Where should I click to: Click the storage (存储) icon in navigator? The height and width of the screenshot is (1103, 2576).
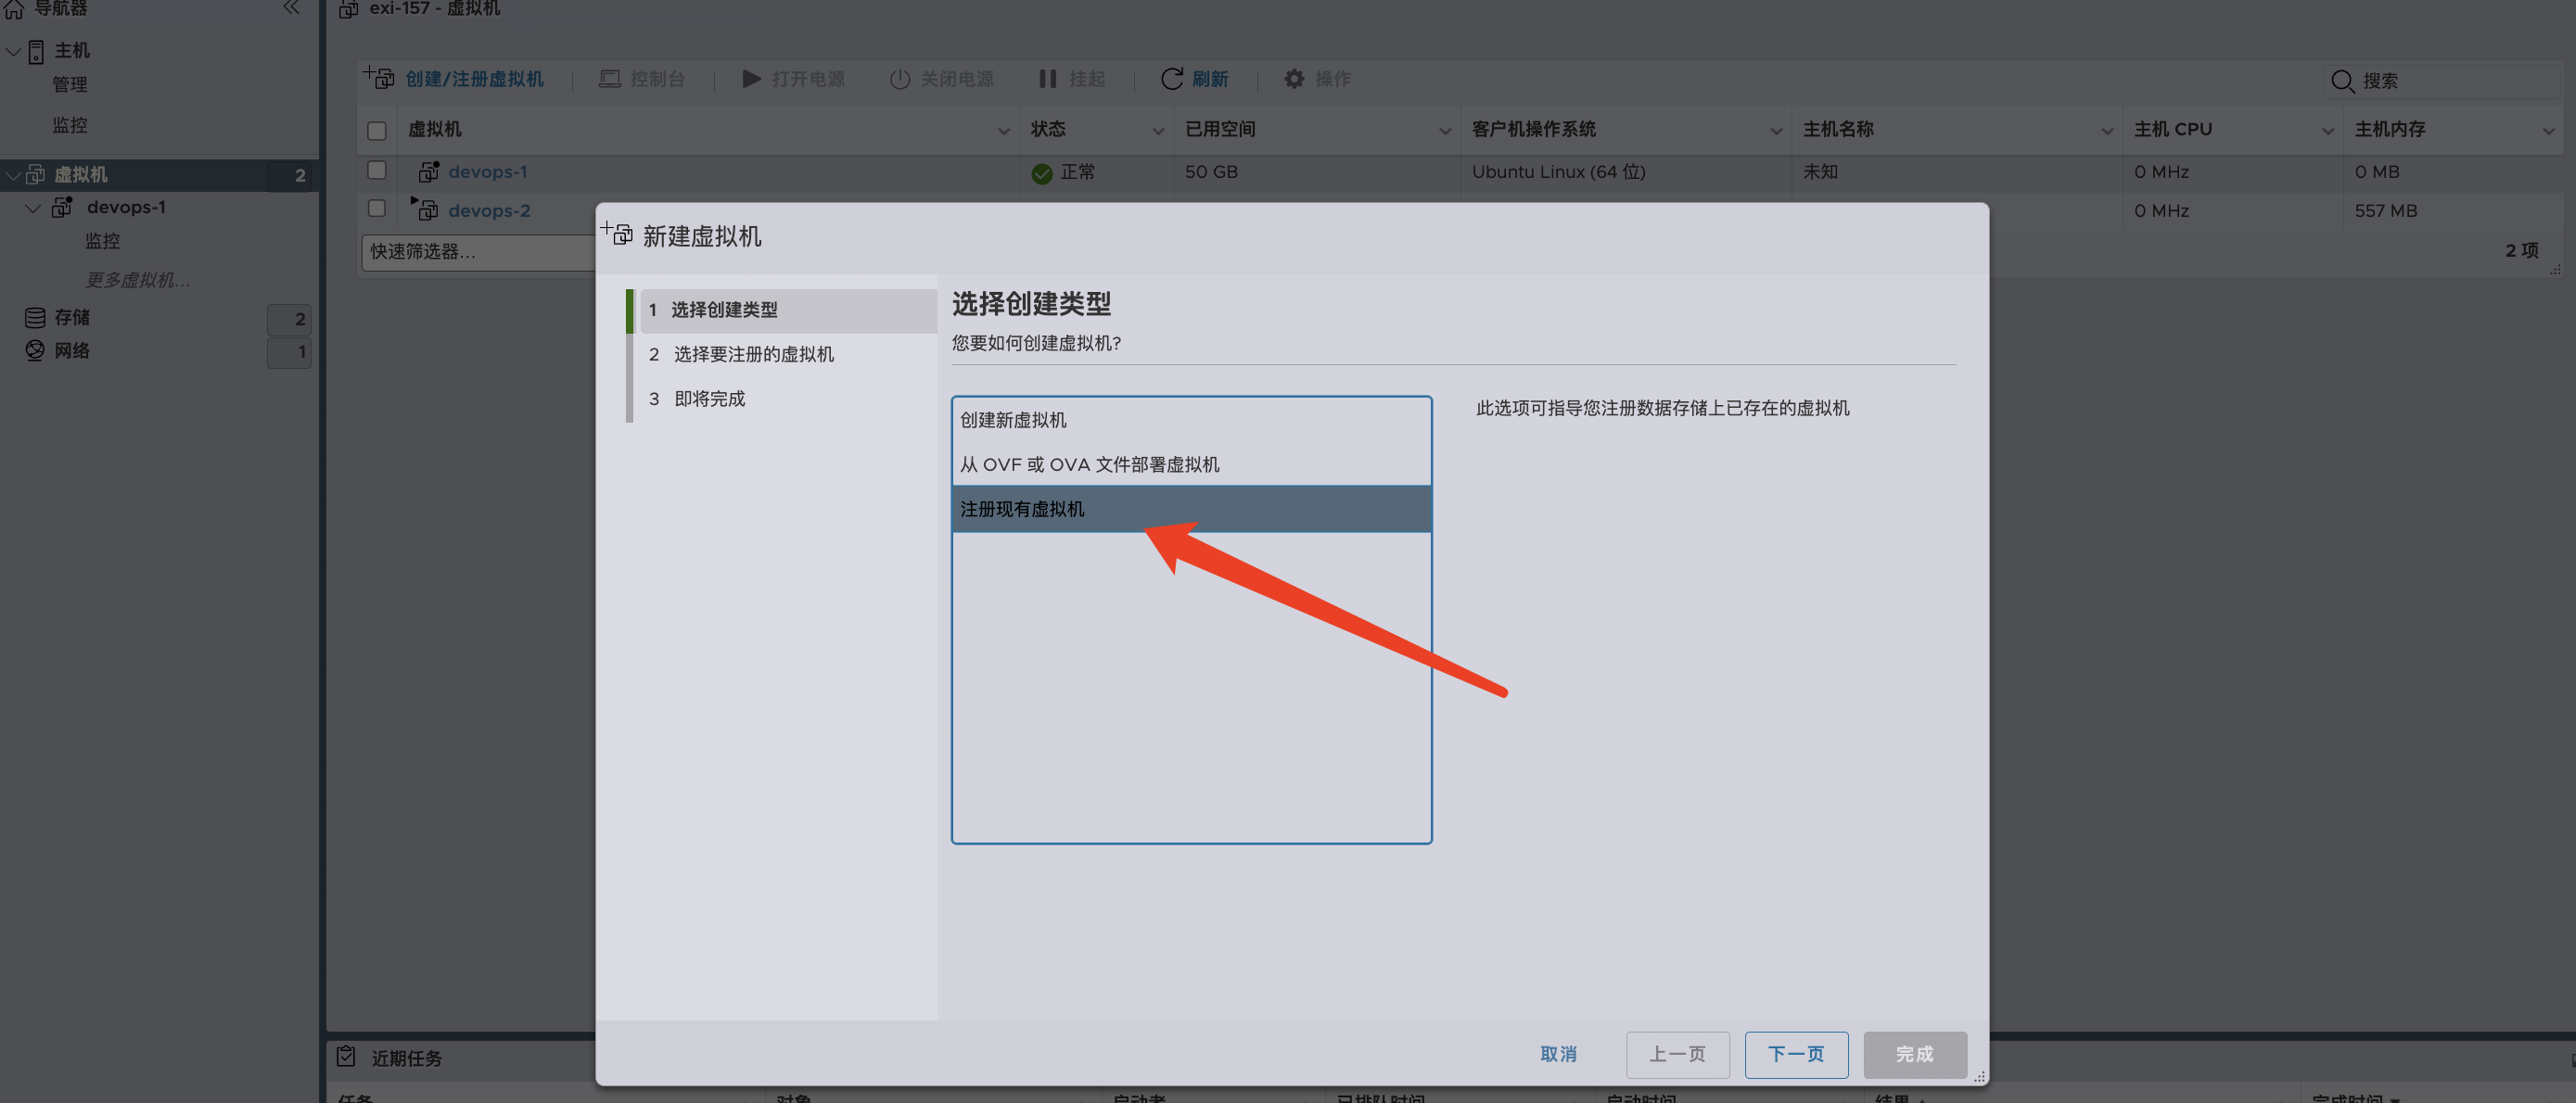point(35,318)
